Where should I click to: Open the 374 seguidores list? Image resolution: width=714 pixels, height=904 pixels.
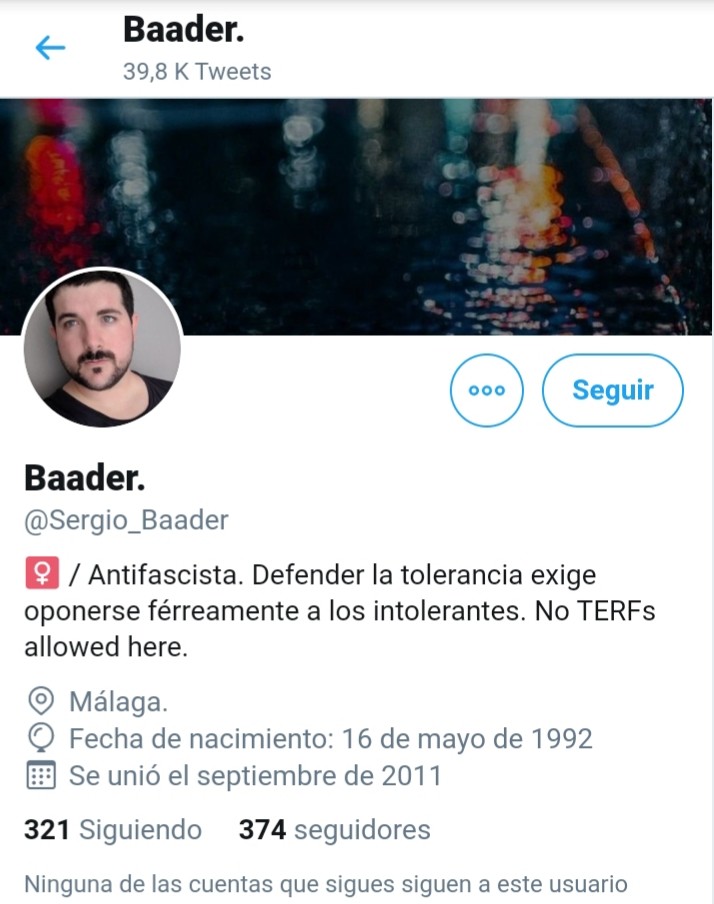[335, 830]
